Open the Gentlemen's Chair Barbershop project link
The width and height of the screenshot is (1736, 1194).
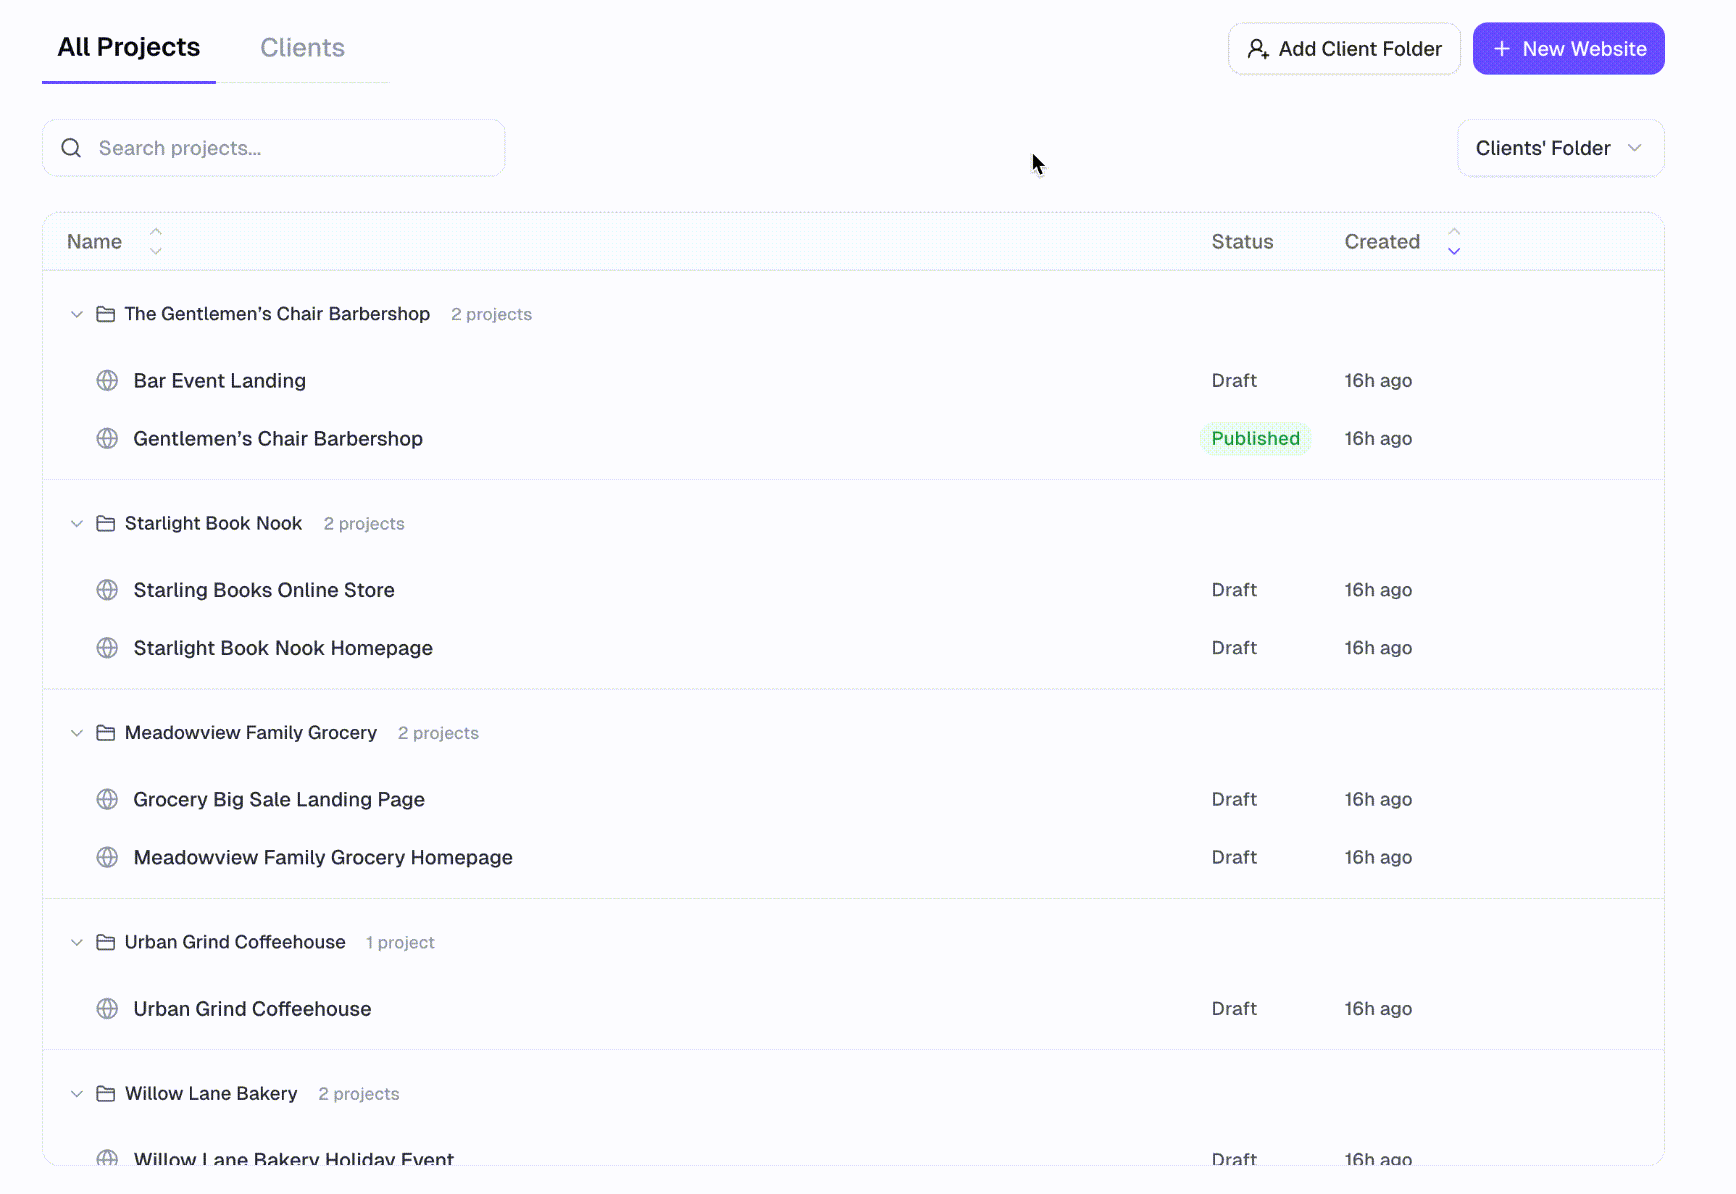(278, 438)
